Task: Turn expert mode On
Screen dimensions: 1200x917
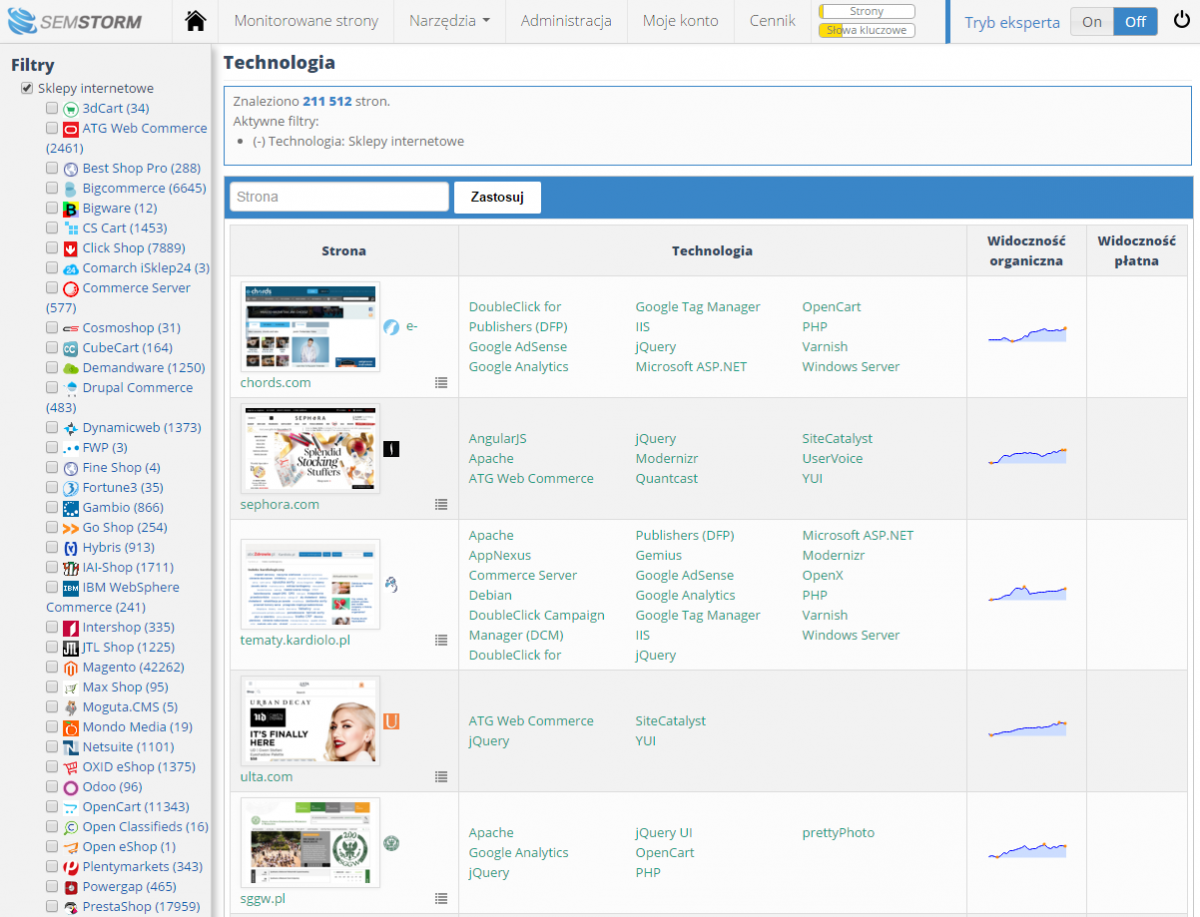Action: pos(1092,22)
